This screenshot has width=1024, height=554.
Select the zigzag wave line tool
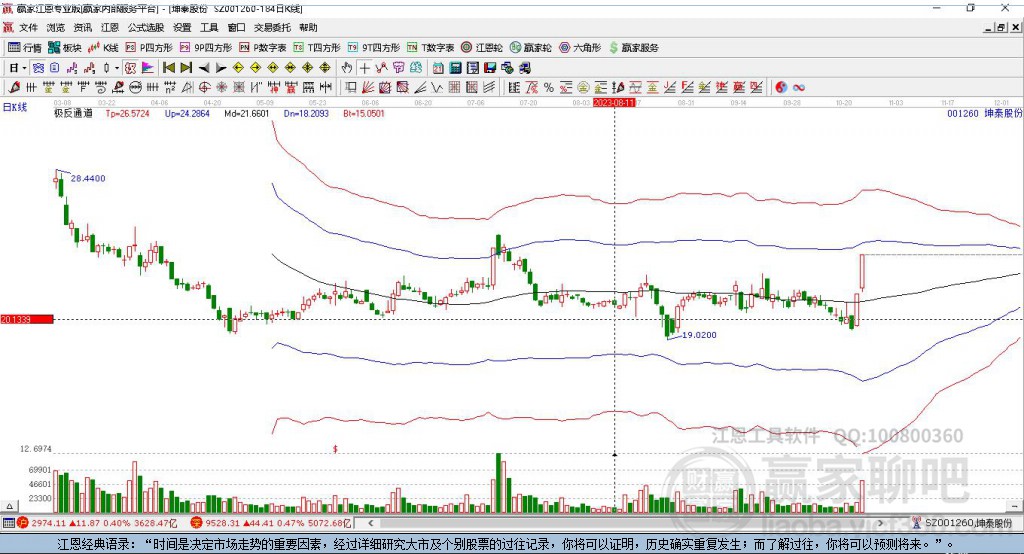[436, 87]
